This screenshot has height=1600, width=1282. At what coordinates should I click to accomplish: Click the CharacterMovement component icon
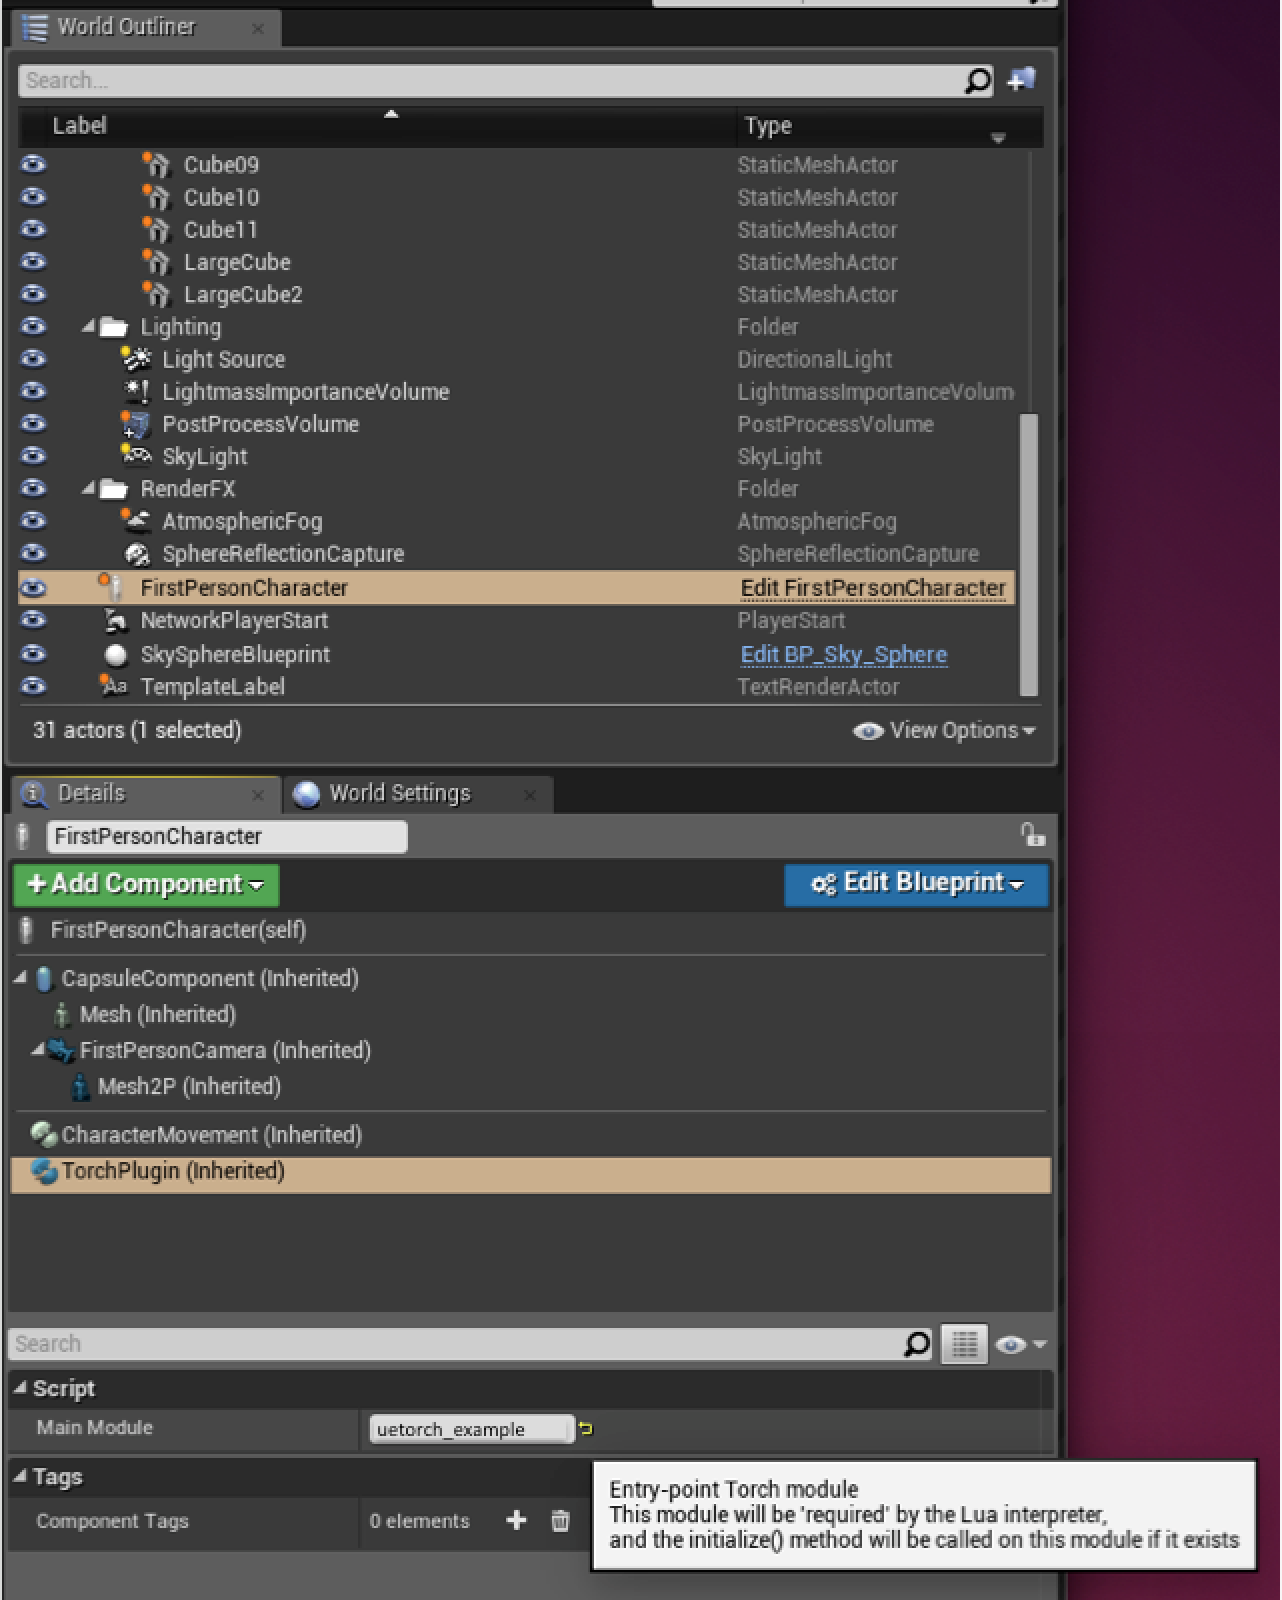(44, 1135)
